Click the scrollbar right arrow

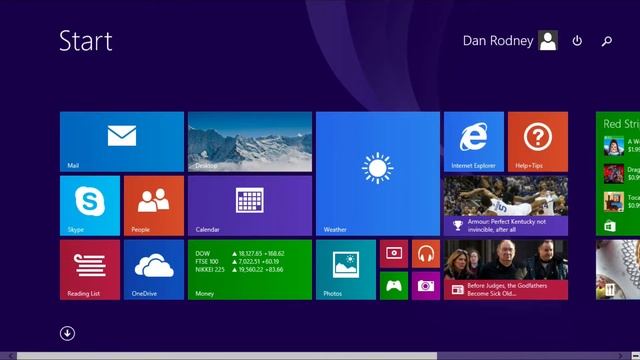coord(621,356)
